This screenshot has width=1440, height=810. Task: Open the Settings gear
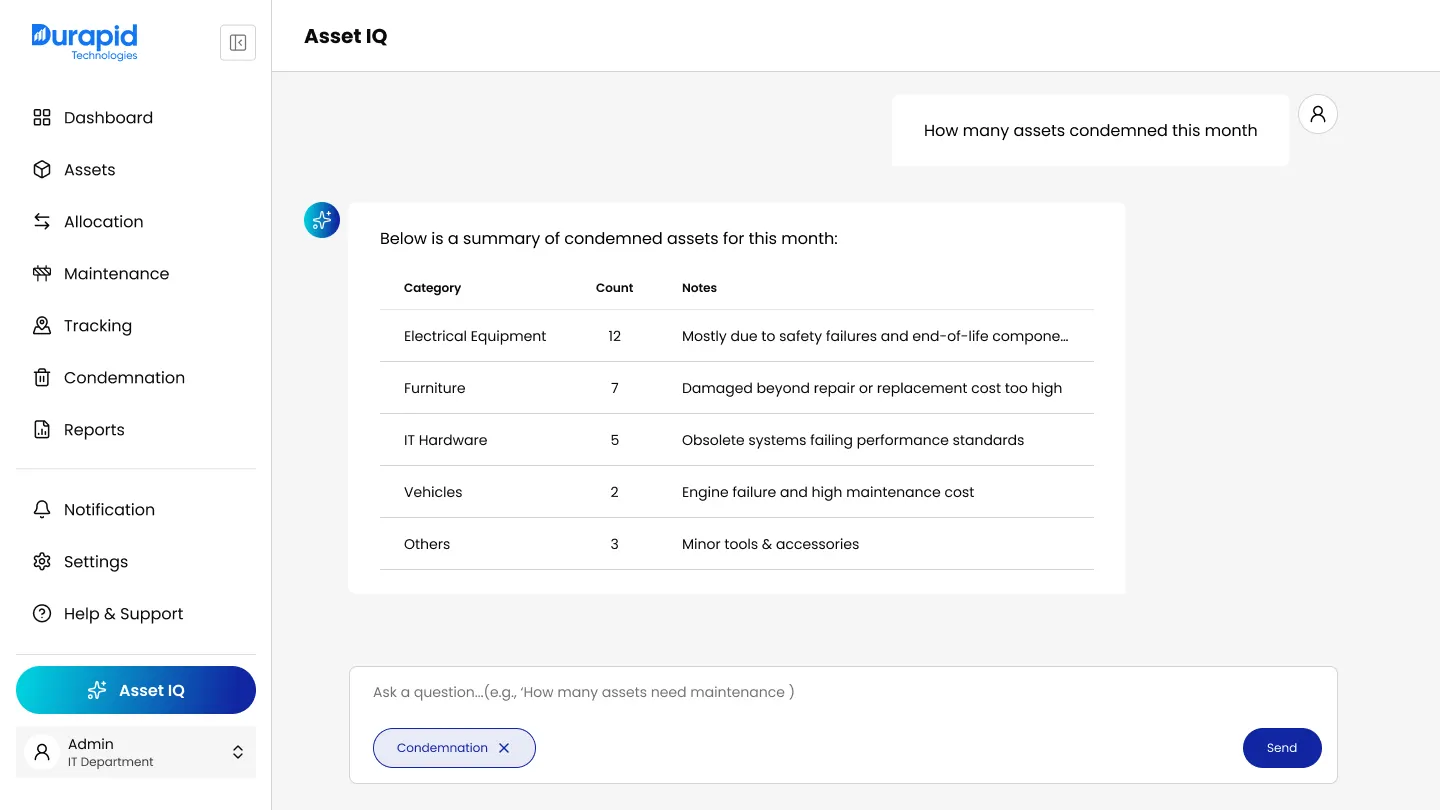tap(96, 561)
